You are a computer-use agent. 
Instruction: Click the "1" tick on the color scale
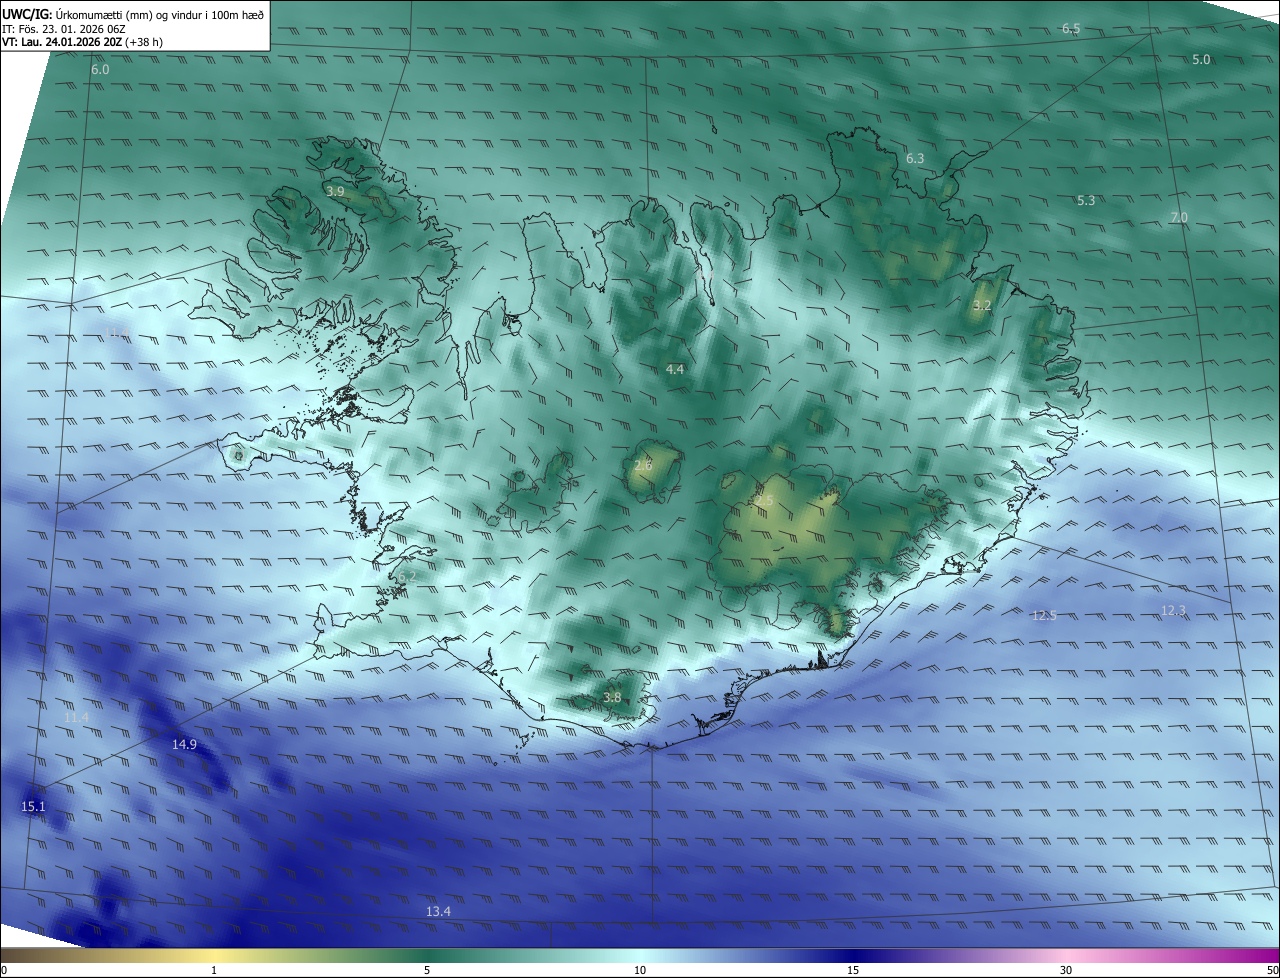tap(214, 970)
